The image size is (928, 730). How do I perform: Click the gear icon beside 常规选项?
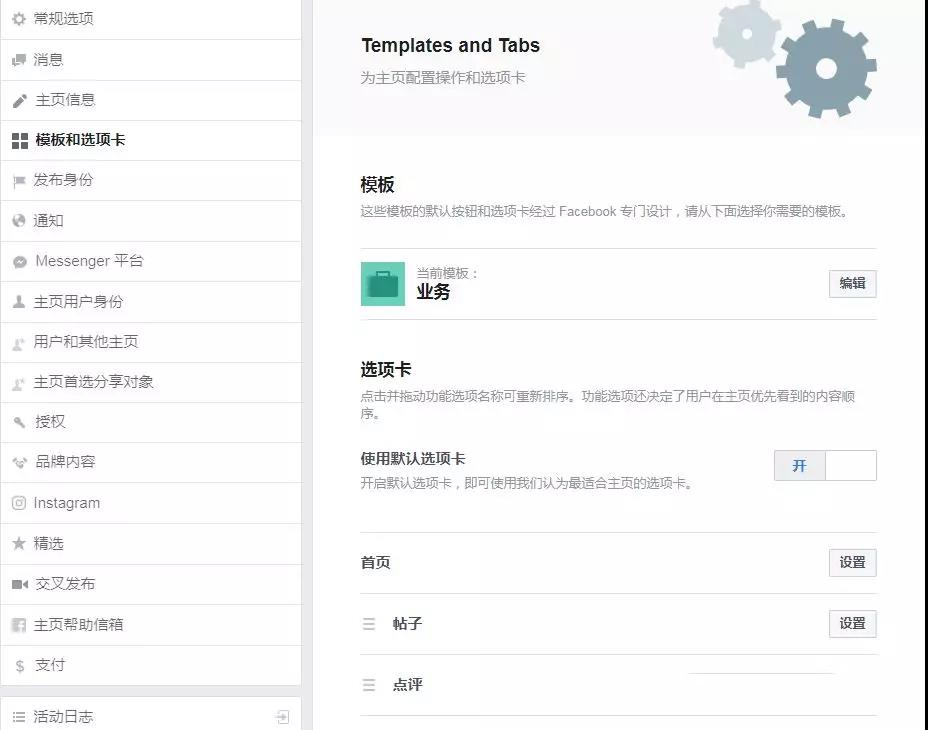click(x=19, y=19)
